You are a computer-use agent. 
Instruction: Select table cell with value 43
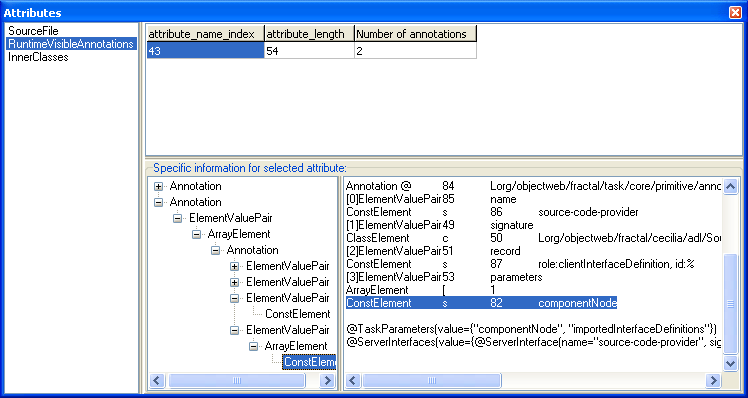point(205,51)
